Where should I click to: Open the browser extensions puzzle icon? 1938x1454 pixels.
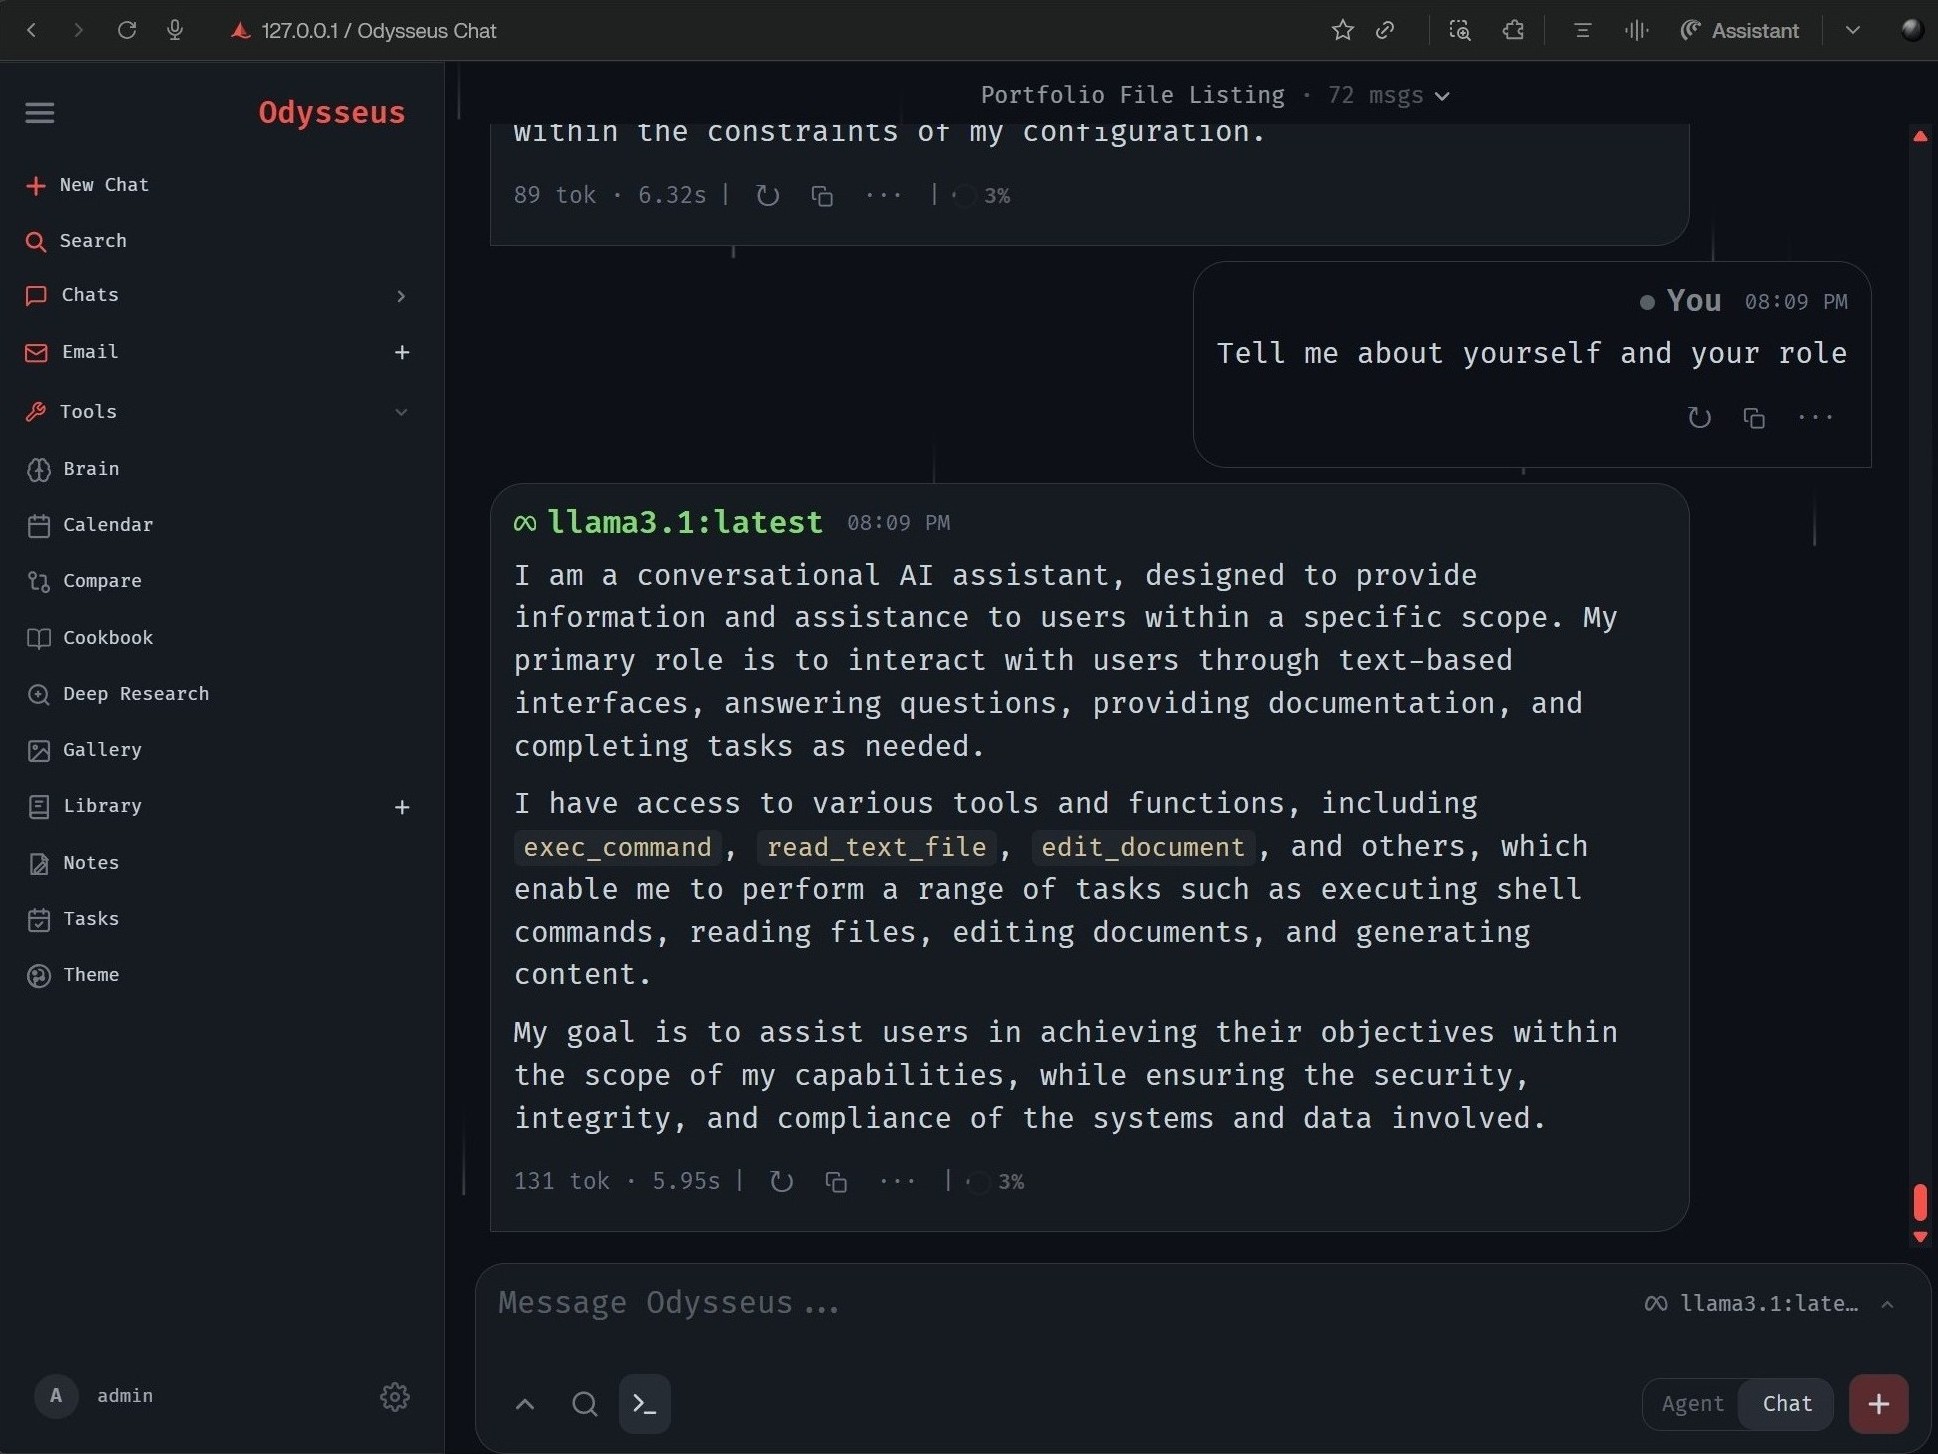pos(1513,31)
